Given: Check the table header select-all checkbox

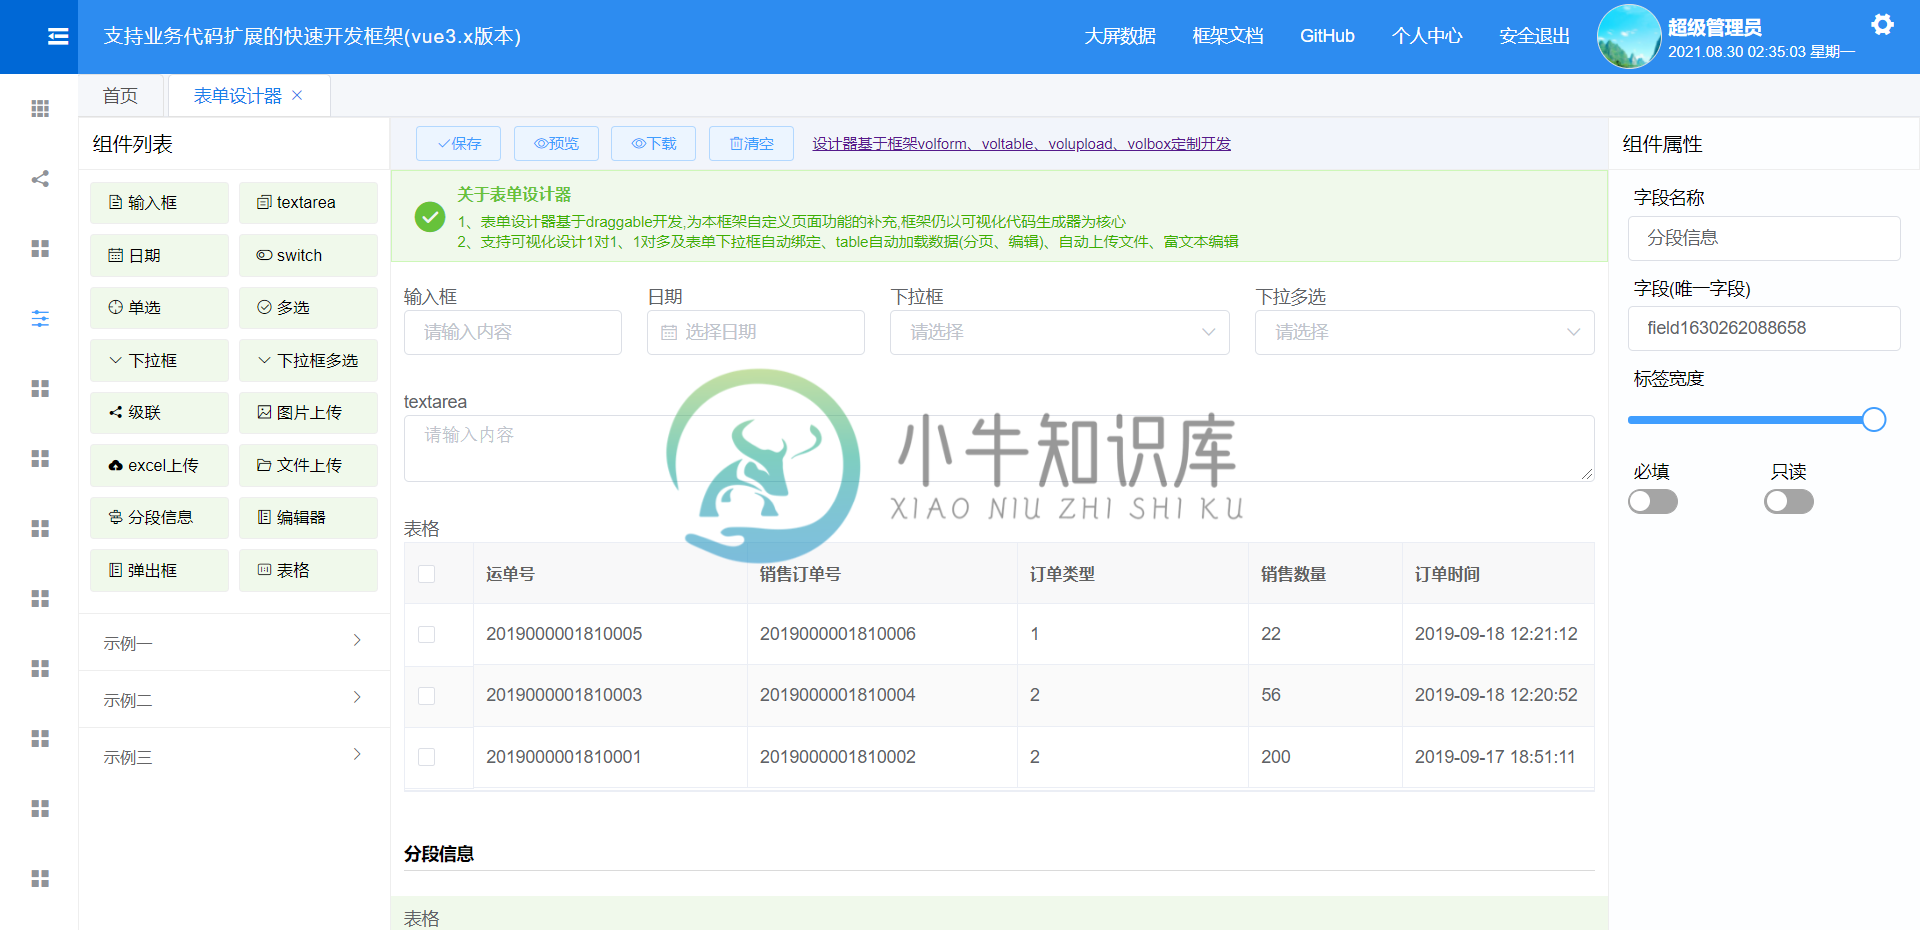Looking at the screenshot, I should [x=427, y=574].
